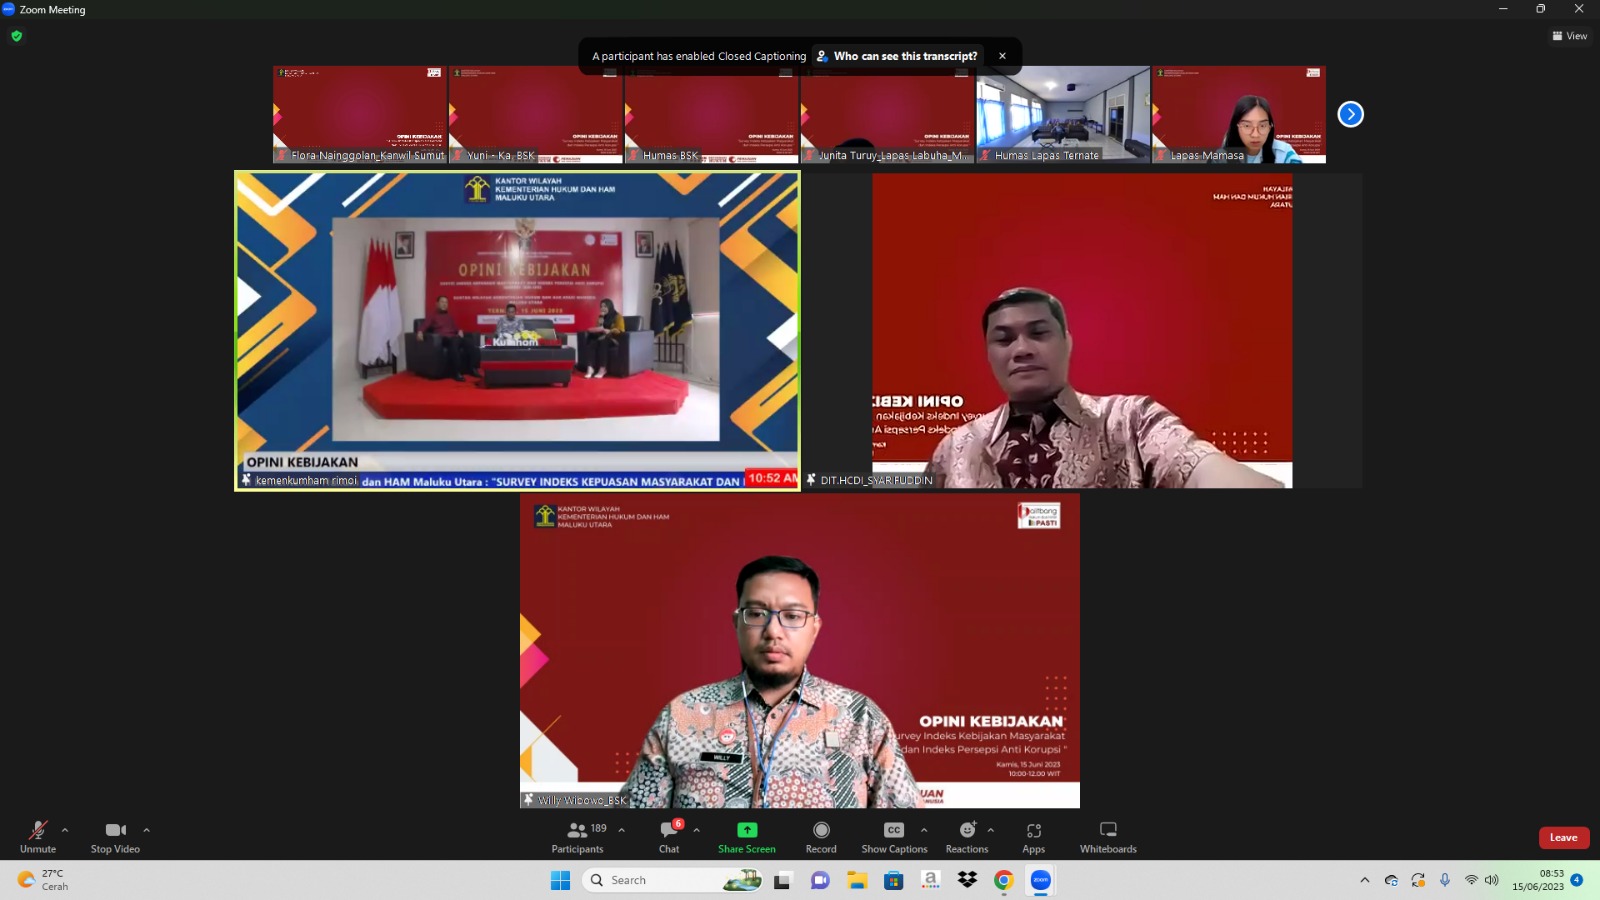This screenshot has width=1600, height=900.
Task: Open the Reactions menu
Action: 967,837
